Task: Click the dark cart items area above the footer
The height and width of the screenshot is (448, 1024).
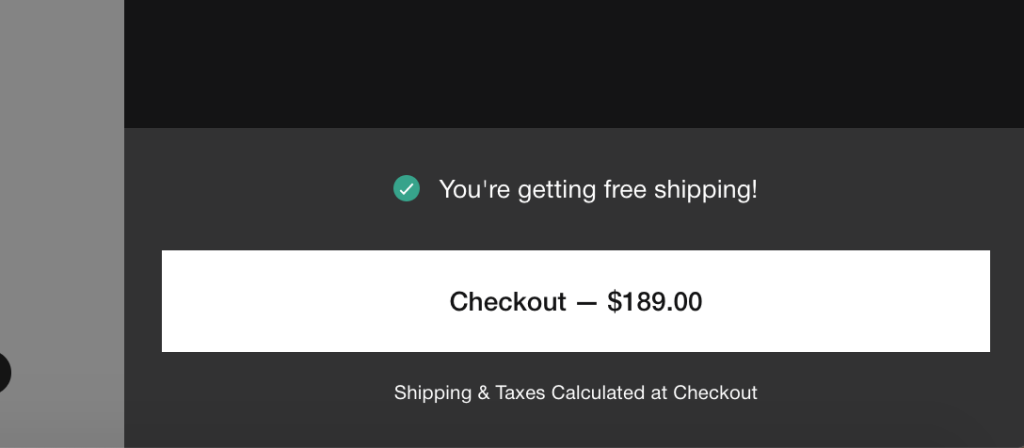Action: point(574,63)
